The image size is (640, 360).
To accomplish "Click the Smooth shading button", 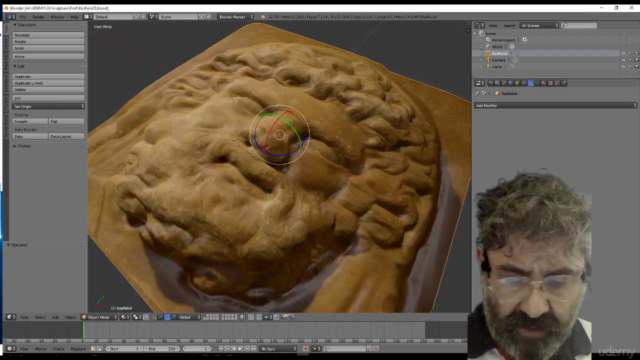I will click(30, 121).
